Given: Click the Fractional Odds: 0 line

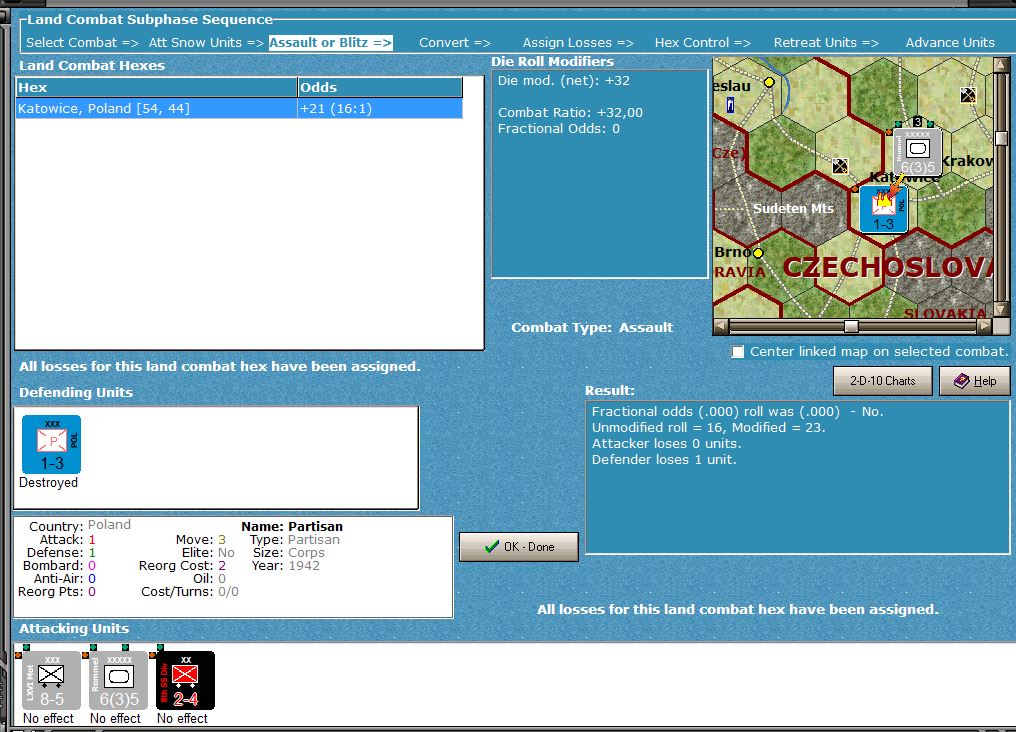Looking at the screenshot, I should pos(559,129).
